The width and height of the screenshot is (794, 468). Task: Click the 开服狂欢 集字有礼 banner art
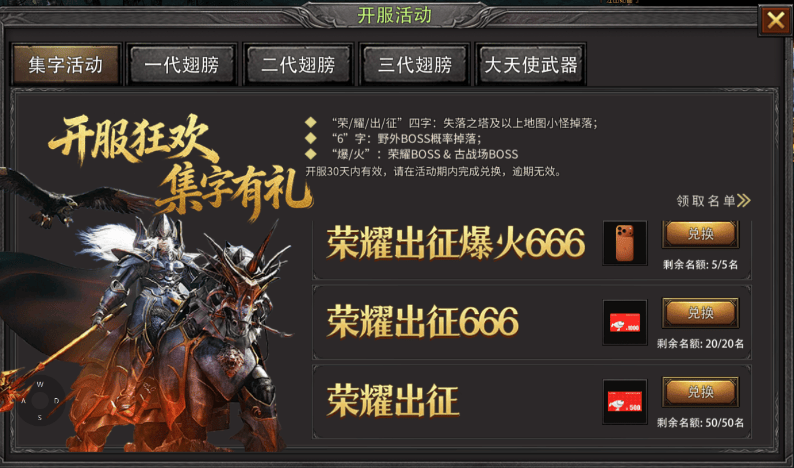coord(180,167)
